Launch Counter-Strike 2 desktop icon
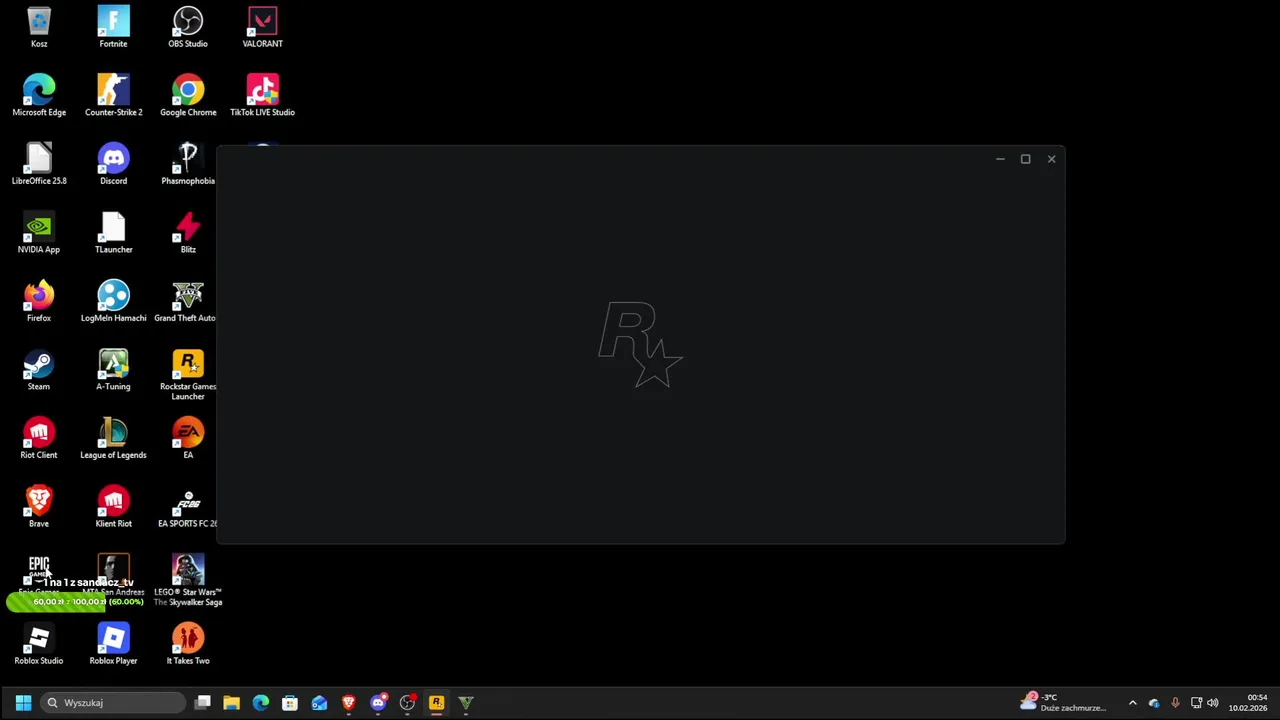1280x720 pixels. click(113, 95)
